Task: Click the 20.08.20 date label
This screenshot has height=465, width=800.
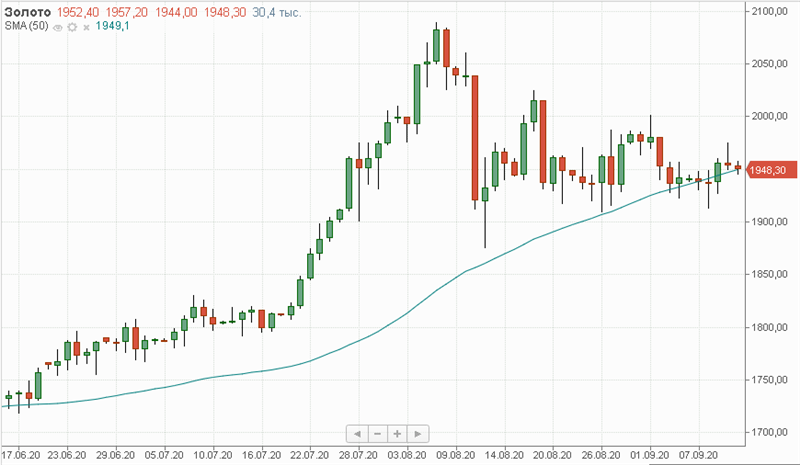Action: click(x=553, y=455)
